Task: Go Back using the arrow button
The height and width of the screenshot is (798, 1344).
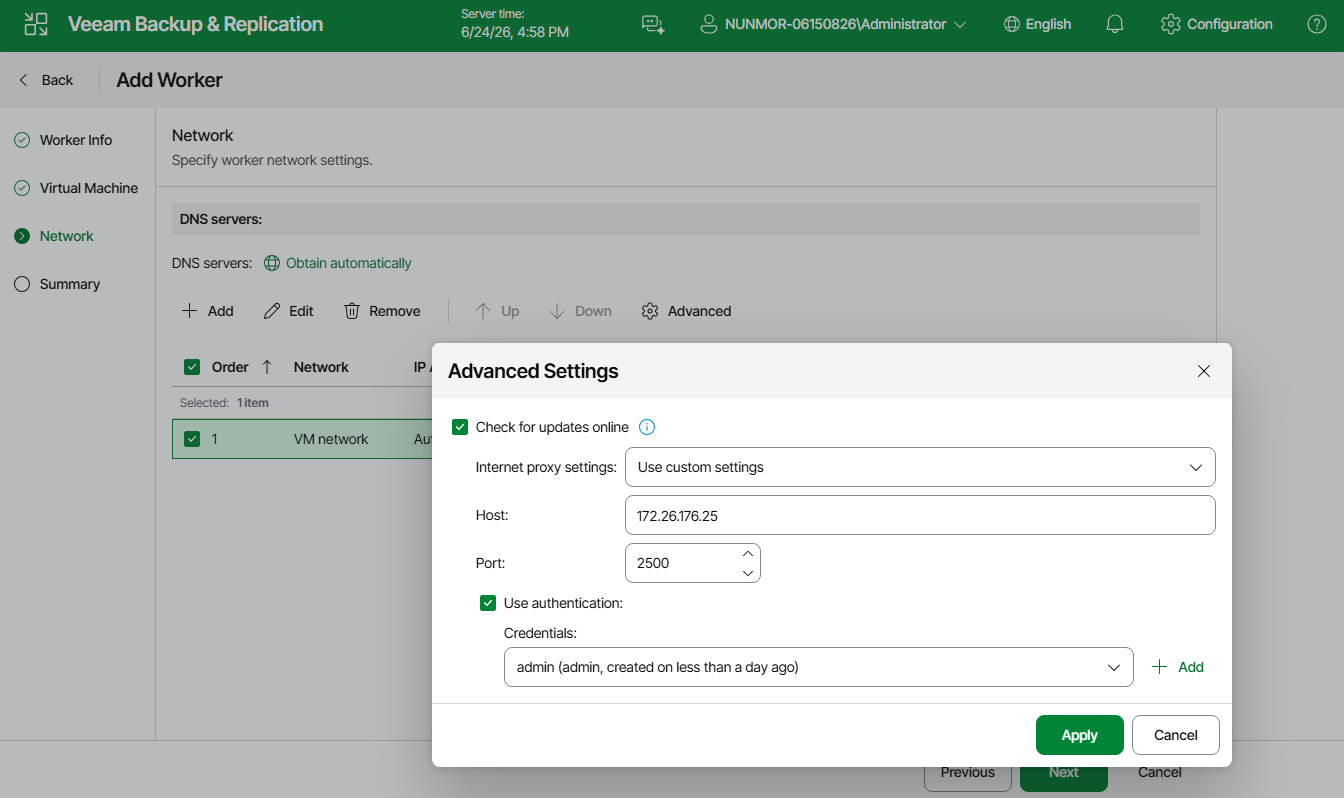Action: coord(24,80)
